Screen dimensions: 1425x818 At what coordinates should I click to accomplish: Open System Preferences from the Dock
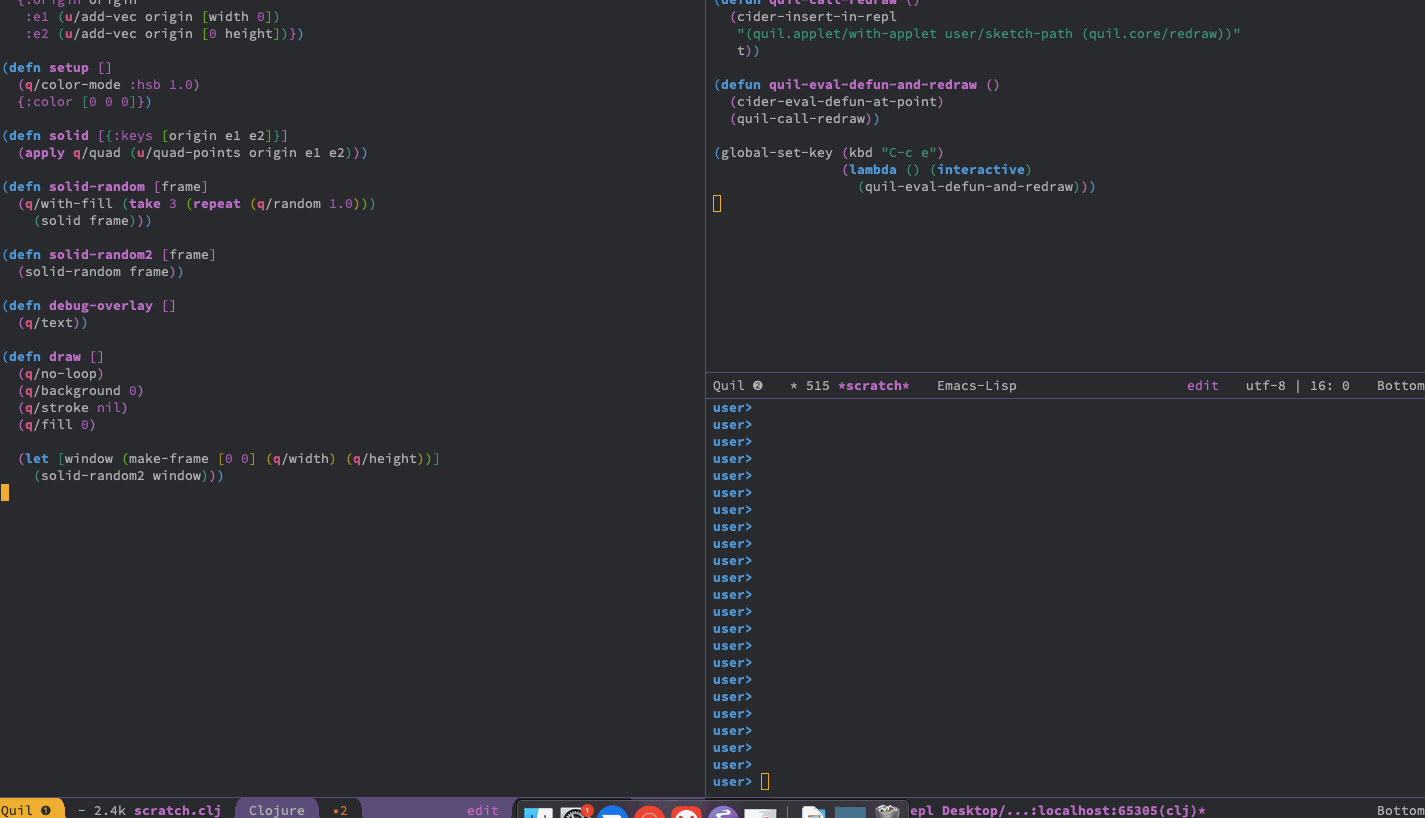pyautogui.click(x=575, y=814)
